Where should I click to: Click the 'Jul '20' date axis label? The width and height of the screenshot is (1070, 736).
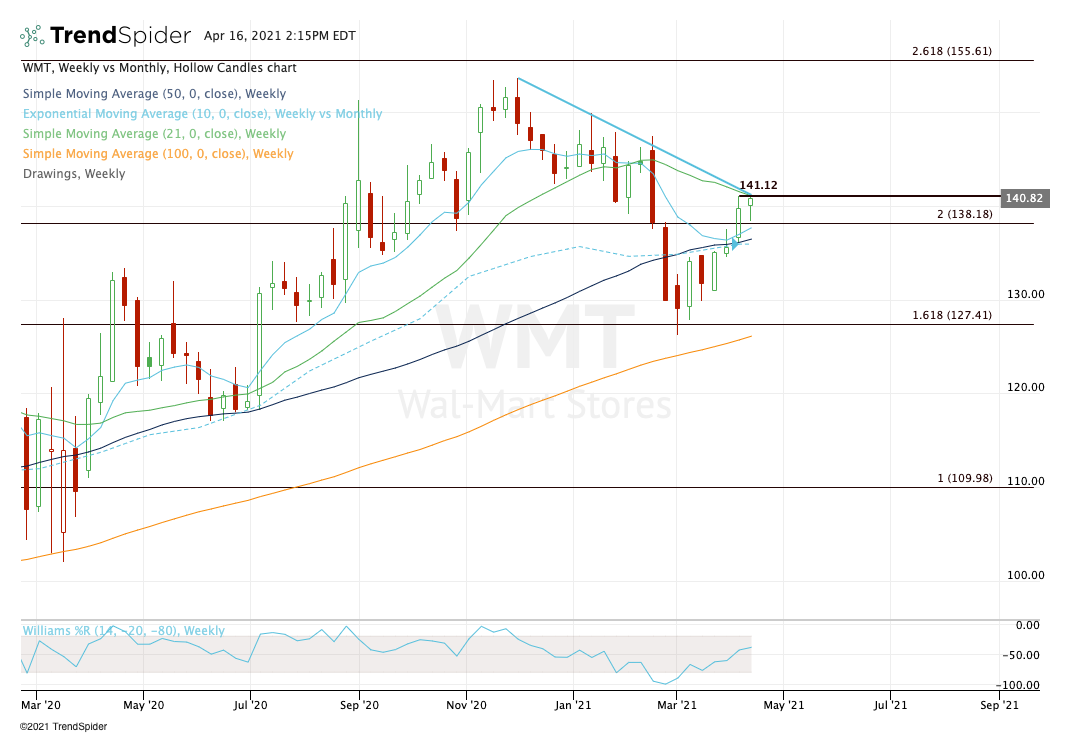click(250, 705)
